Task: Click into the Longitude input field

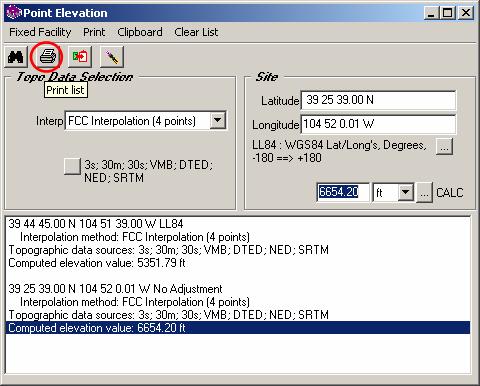Action: click(378, 124)
